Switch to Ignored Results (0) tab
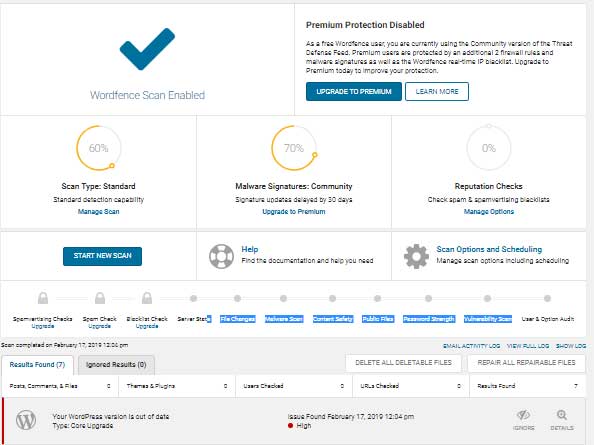This screenshot has width=594, height=445. coord(116,365)
